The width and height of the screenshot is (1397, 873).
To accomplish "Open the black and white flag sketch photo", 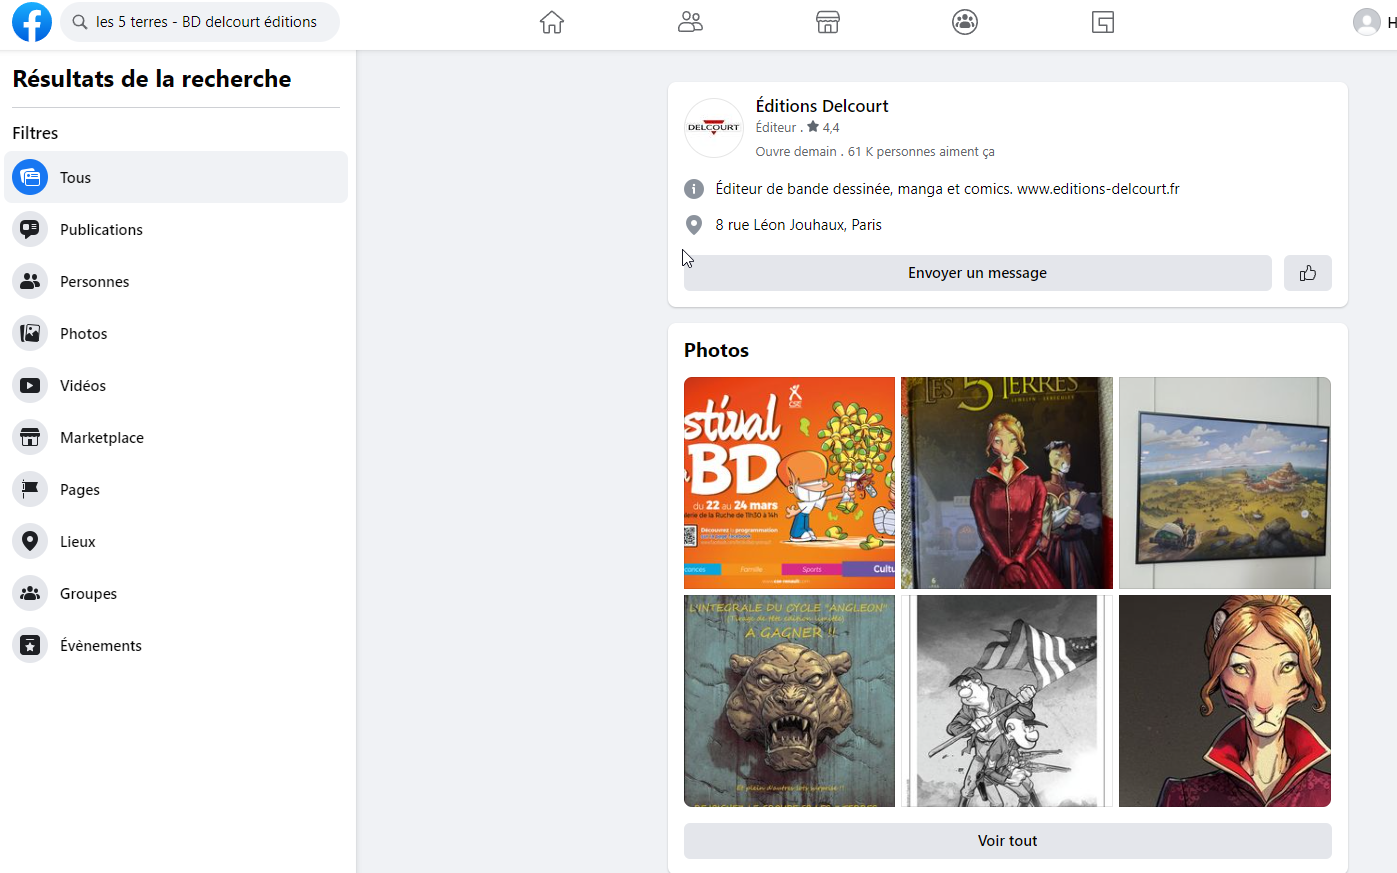I will (1007, 701).
